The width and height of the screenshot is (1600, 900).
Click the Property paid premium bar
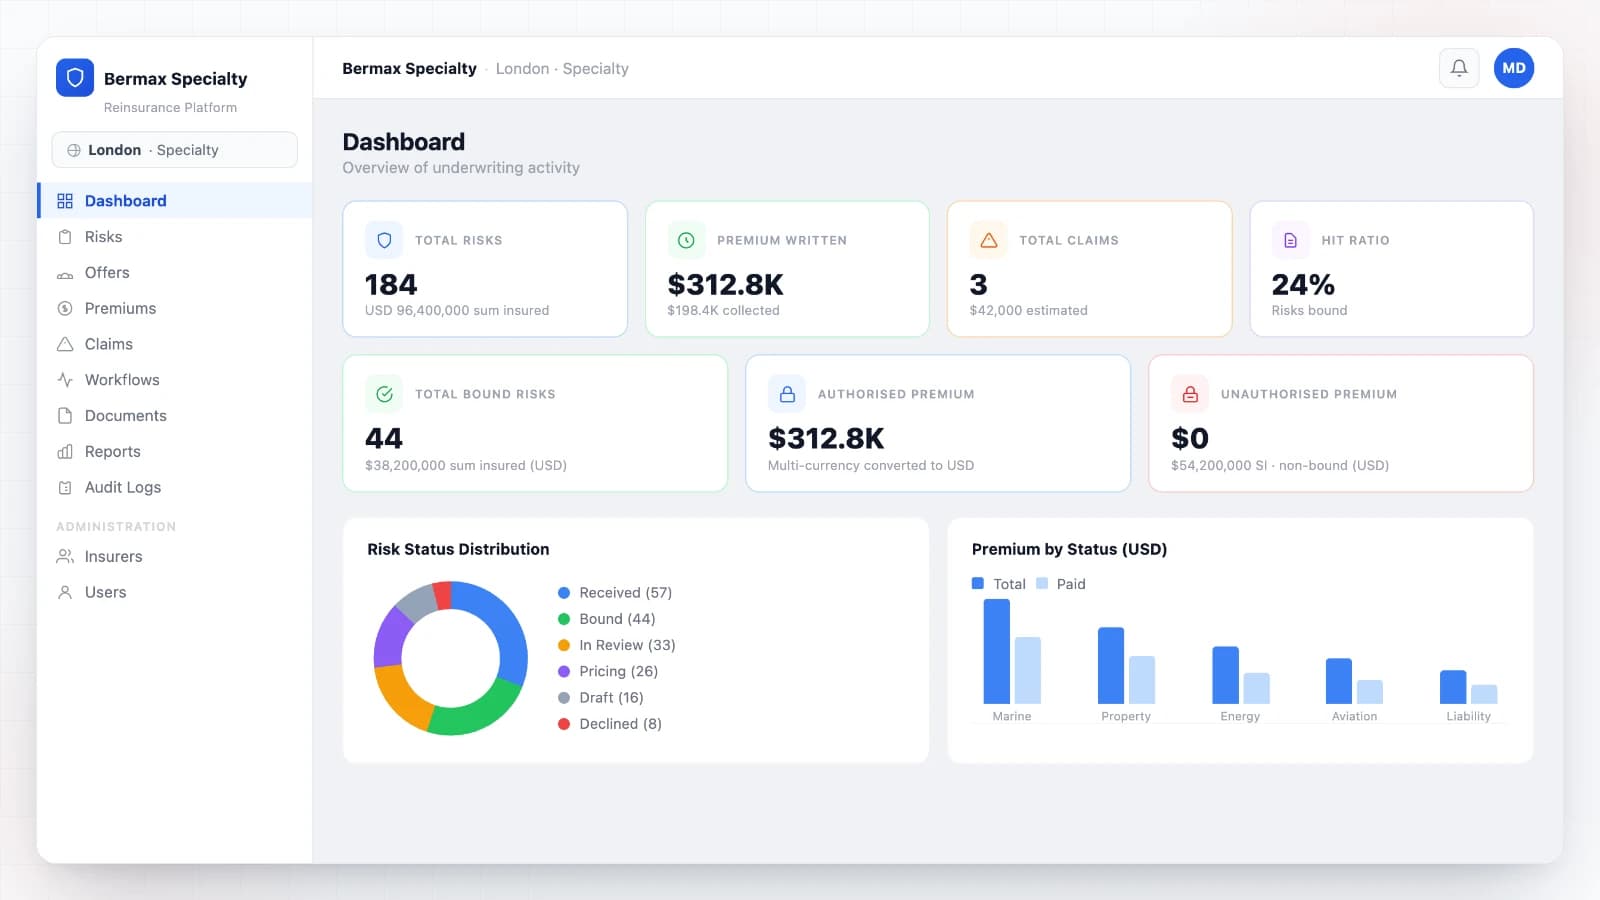pos(1142,680)
